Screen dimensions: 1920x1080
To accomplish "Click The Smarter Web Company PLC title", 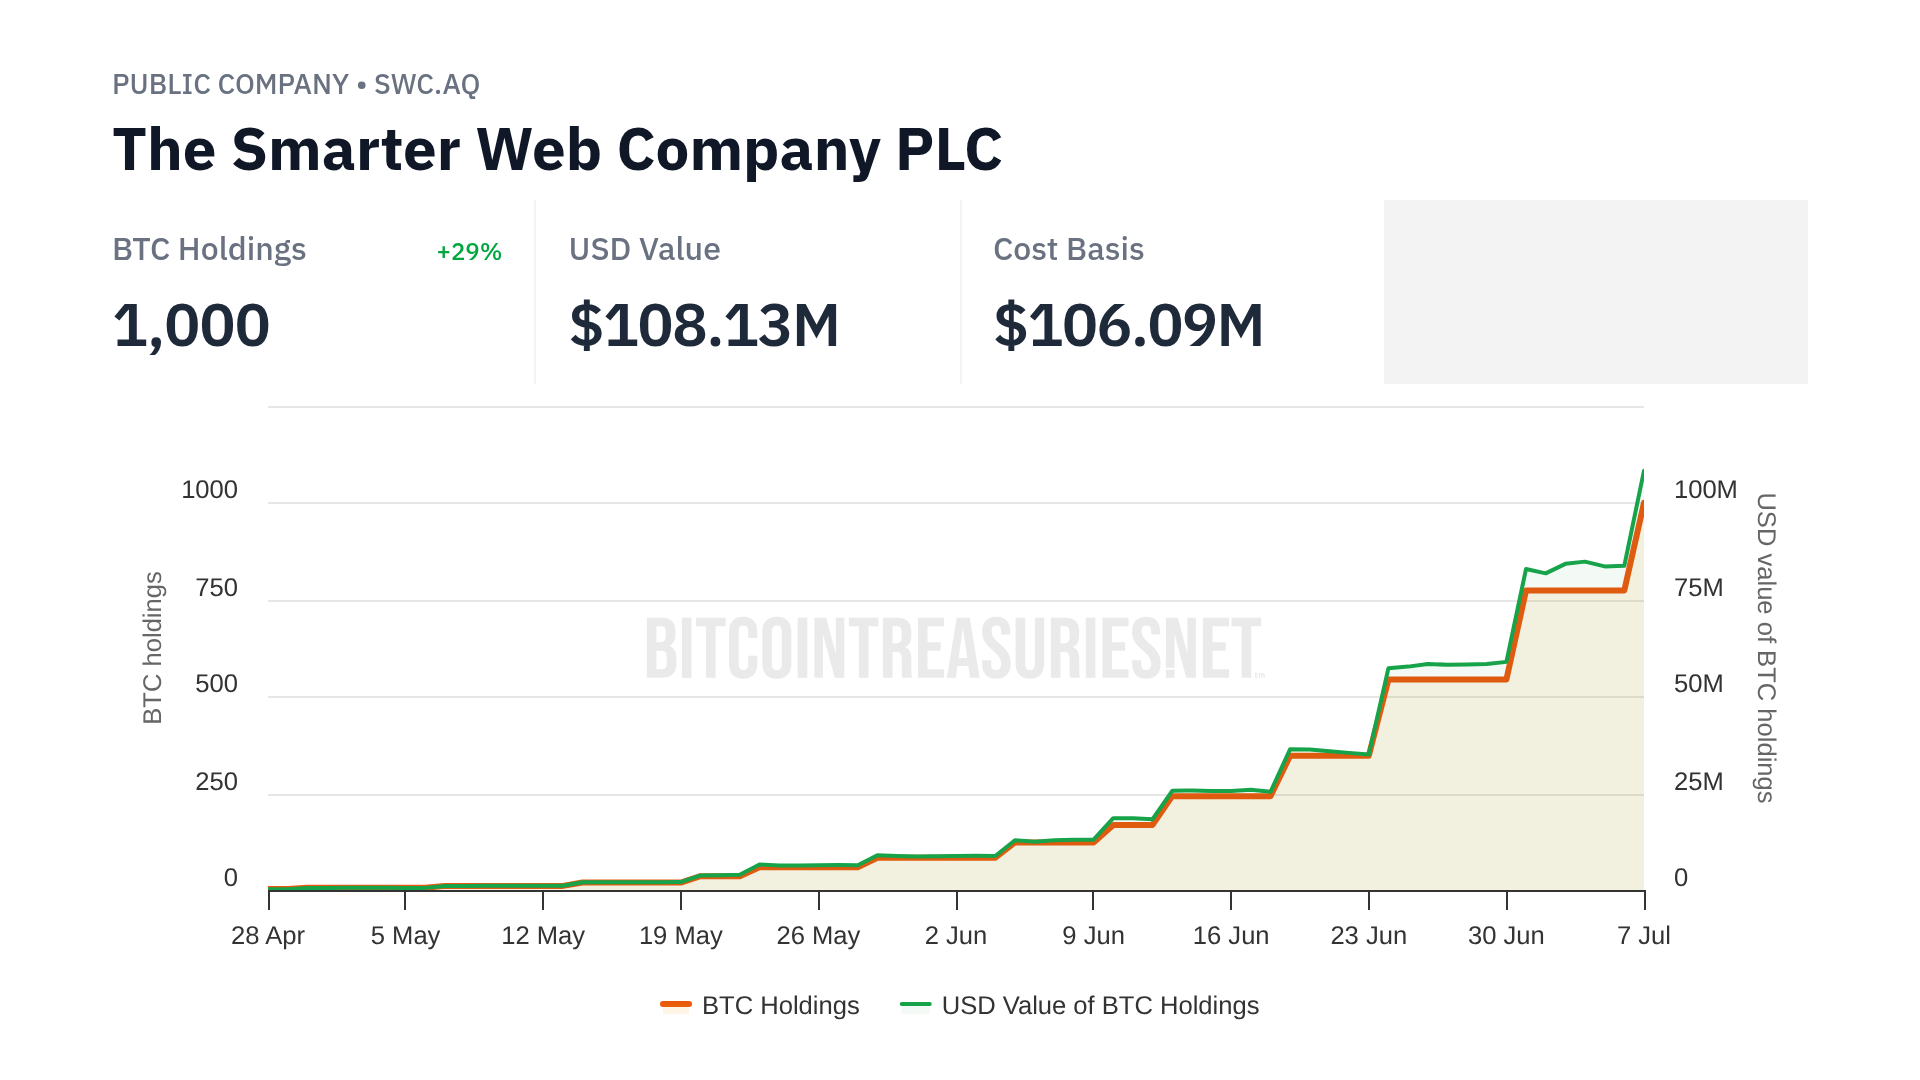I will 557,150.
